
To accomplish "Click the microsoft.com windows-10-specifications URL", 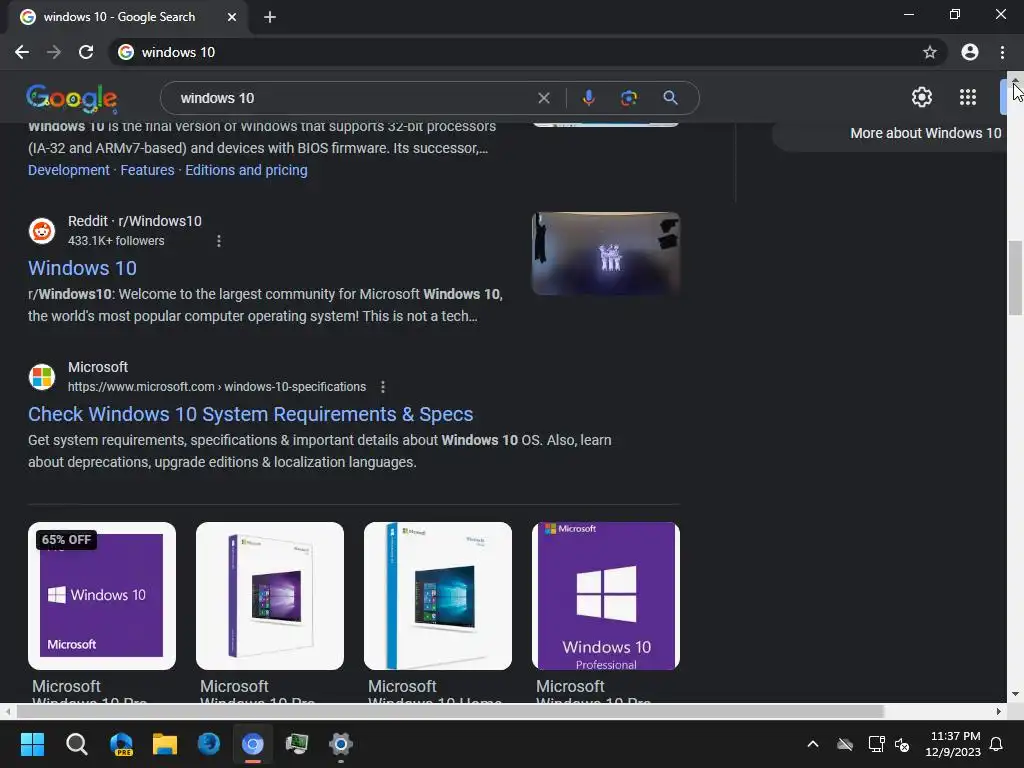I will point(217,387).
